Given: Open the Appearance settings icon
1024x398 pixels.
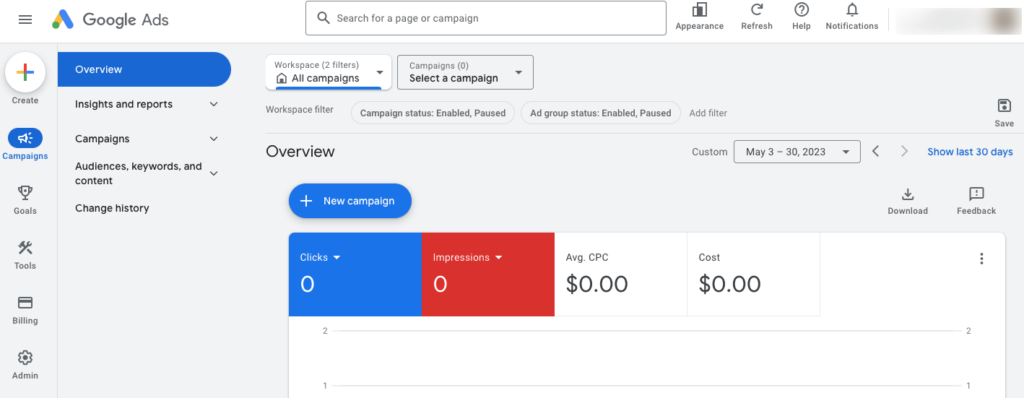Looking at the screenshot, I should tap(699, 17).
